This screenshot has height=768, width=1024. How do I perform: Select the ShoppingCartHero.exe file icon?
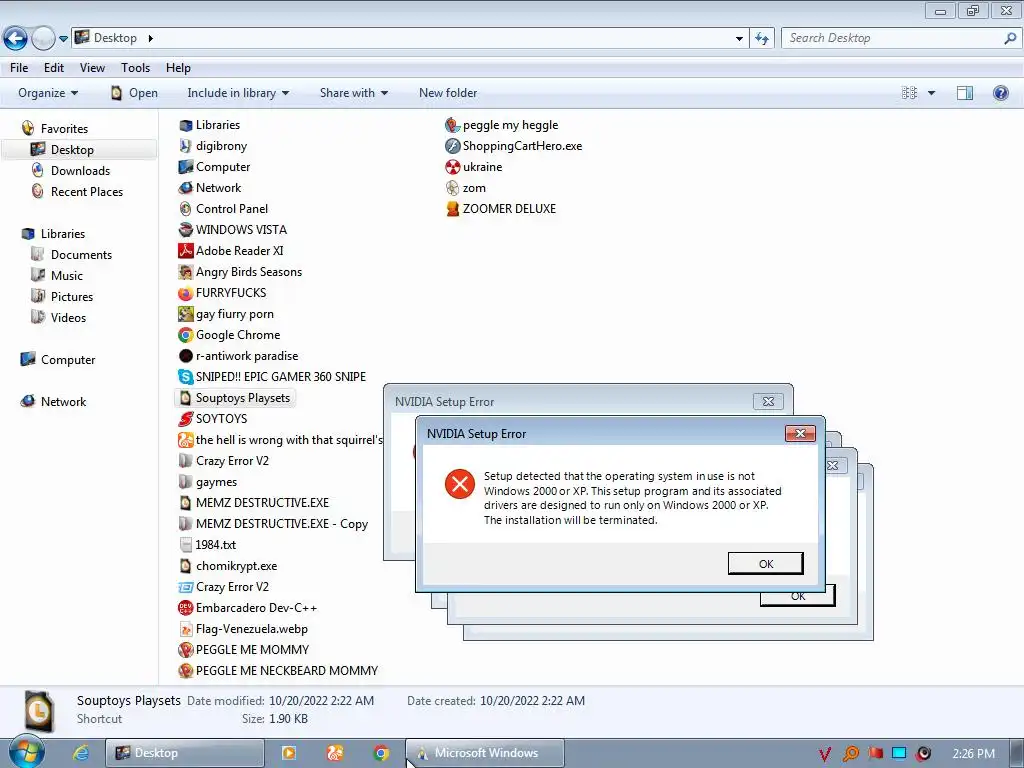pos(453,146)
